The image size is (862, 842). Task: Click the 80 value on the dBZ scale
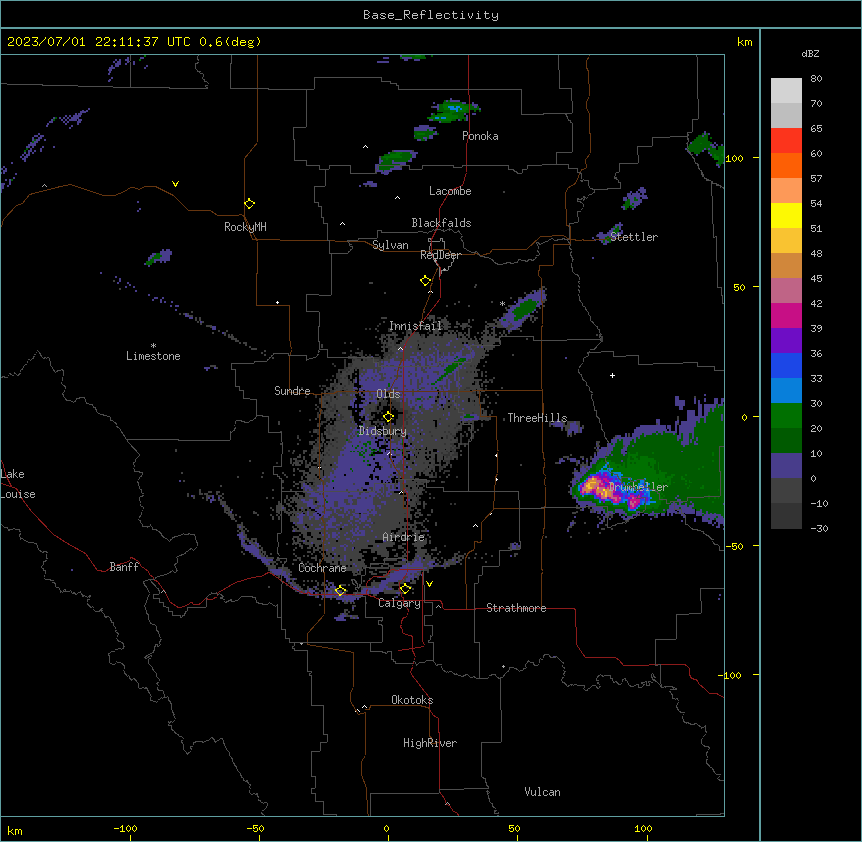click(816, 79)
